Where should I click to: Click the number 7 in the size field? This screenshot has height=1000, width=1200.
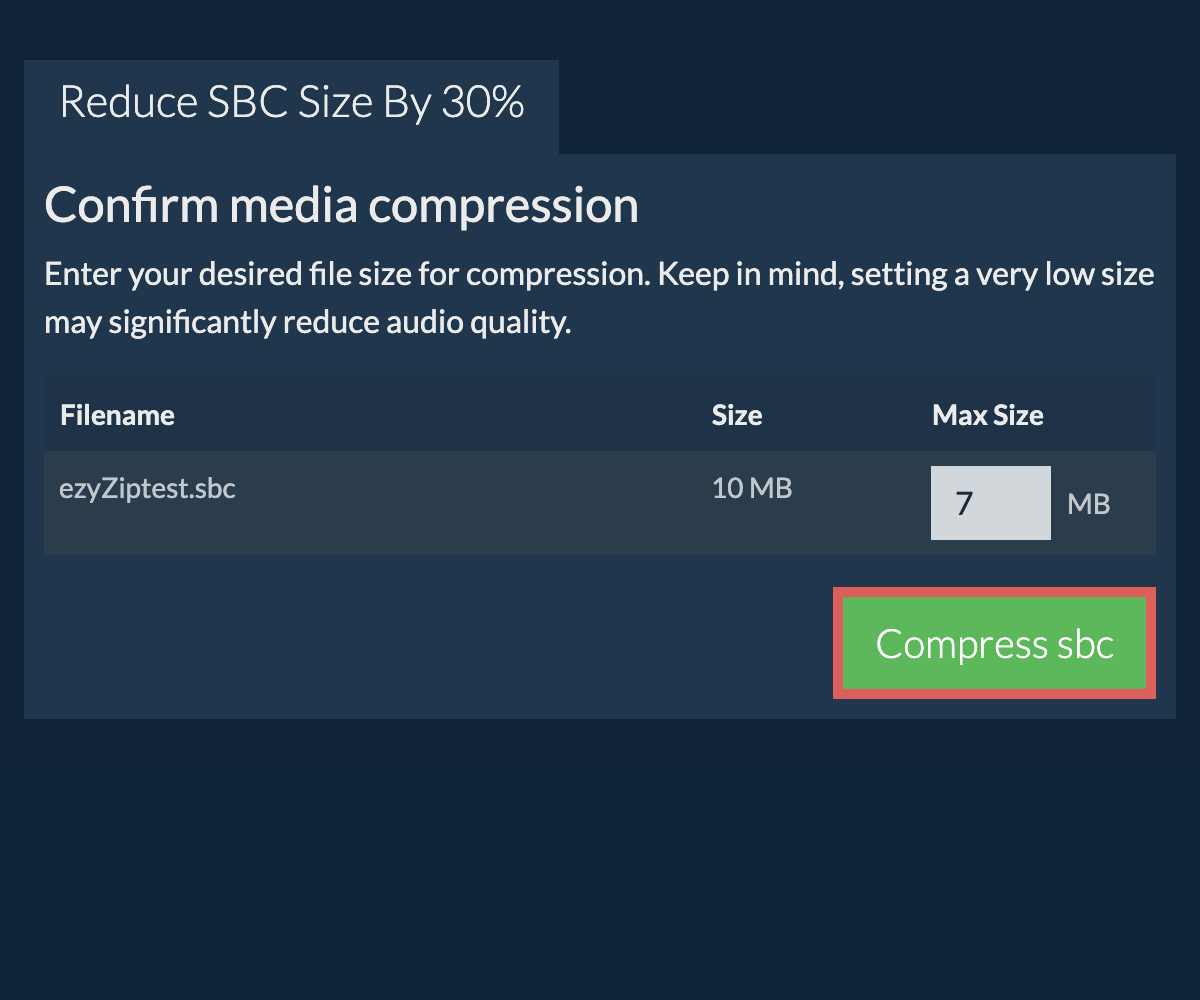point(964,503)
